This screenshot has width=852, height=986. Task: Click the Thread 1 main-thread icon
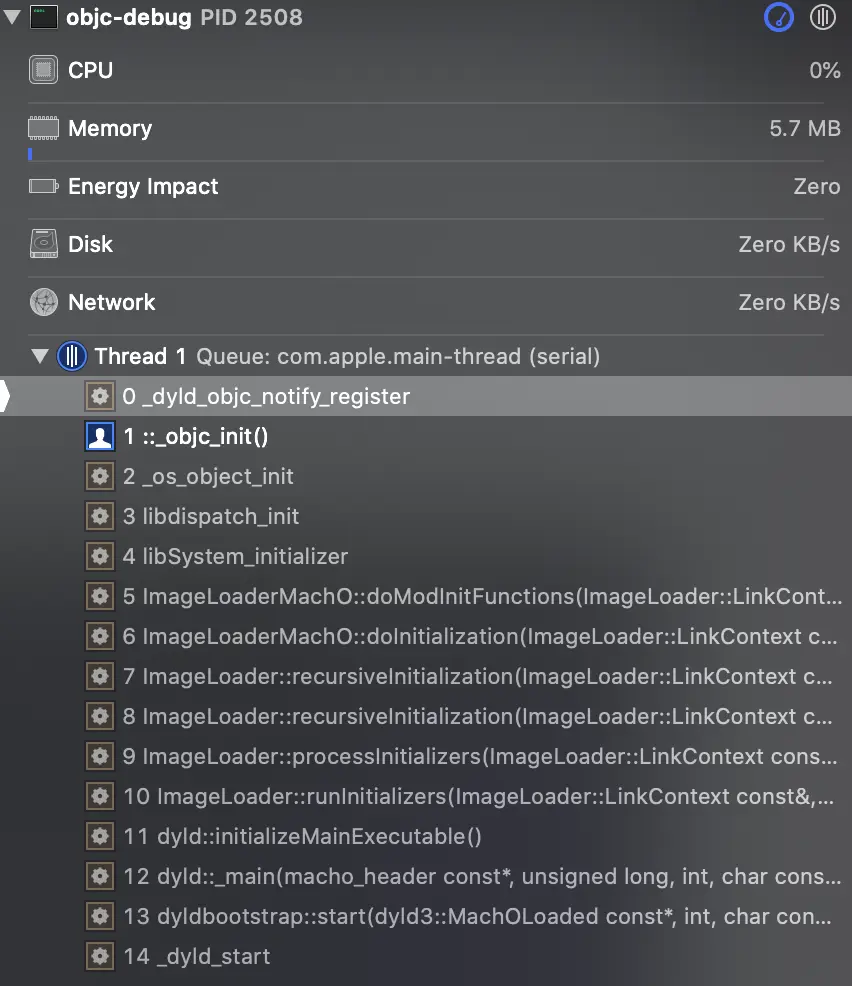72,356
